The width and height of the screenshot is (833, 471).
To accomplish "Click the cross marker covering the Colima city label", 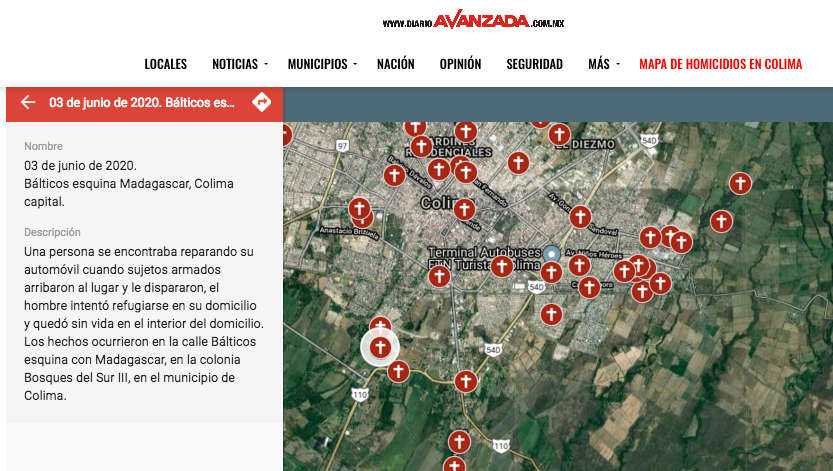I will coord(464,209).
